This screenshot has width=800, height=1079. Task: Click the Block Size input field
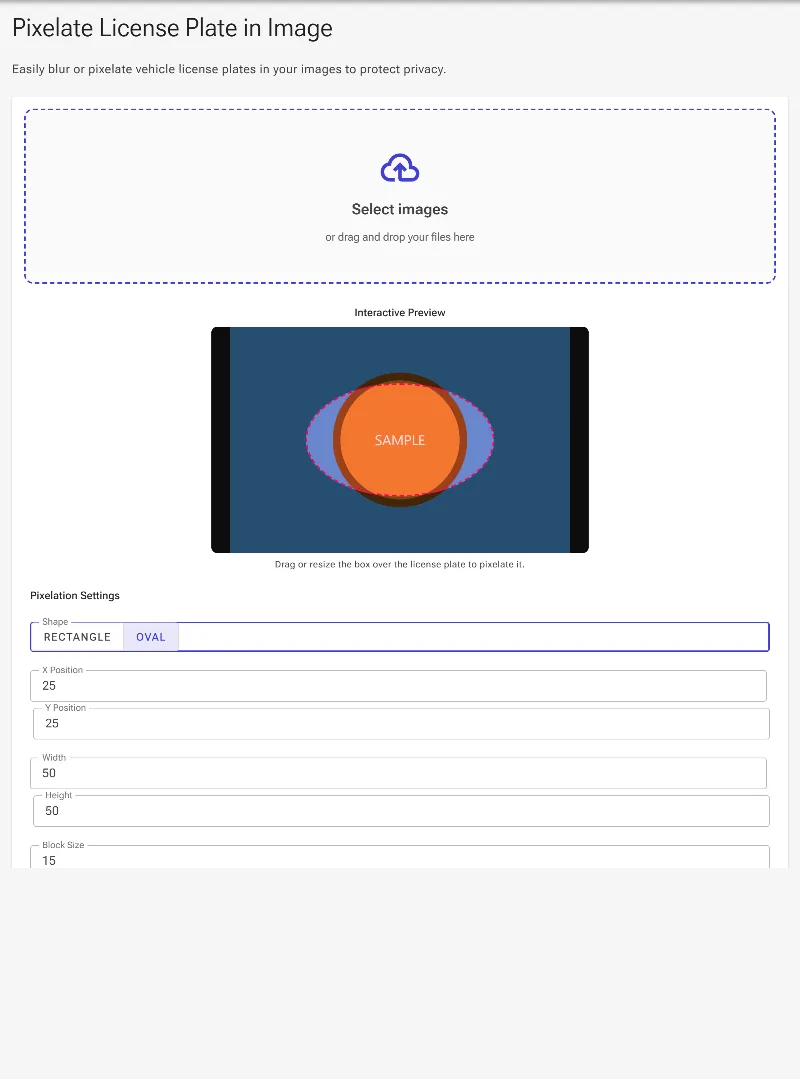click(x=400, y=859)
